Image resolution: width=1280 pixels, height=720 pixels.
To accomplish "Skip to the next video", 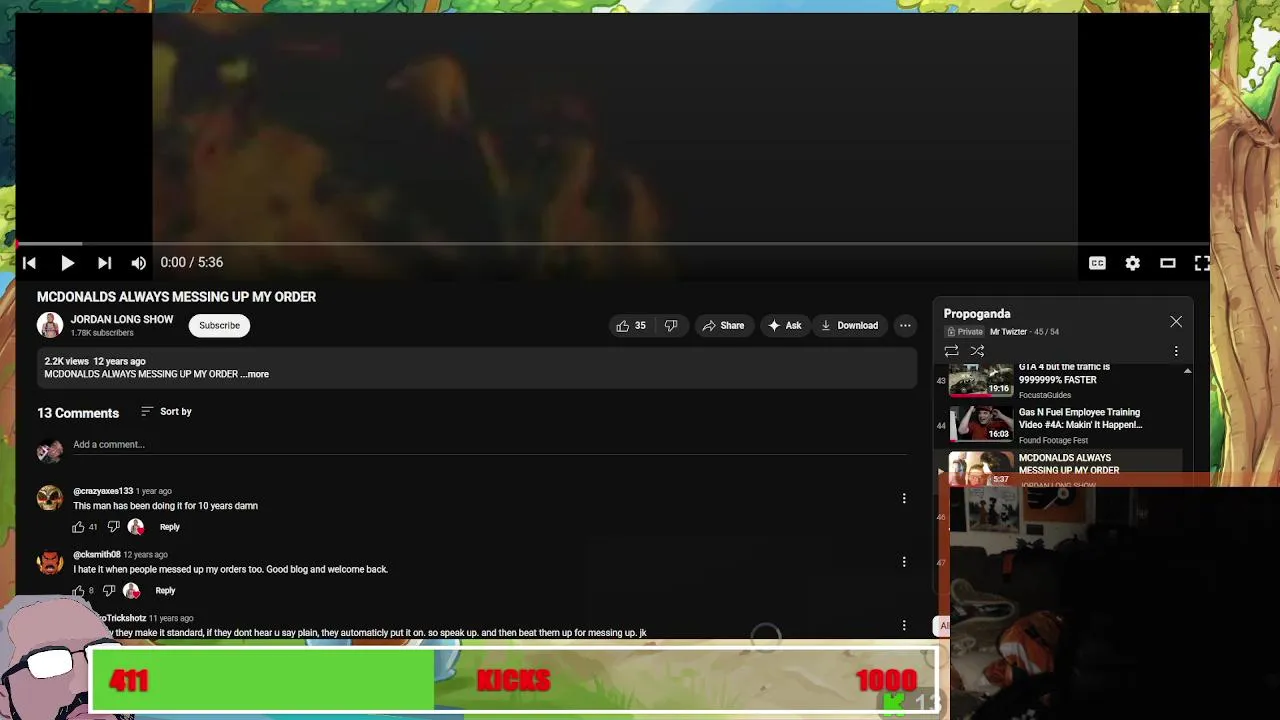I will tap(104, 263).
